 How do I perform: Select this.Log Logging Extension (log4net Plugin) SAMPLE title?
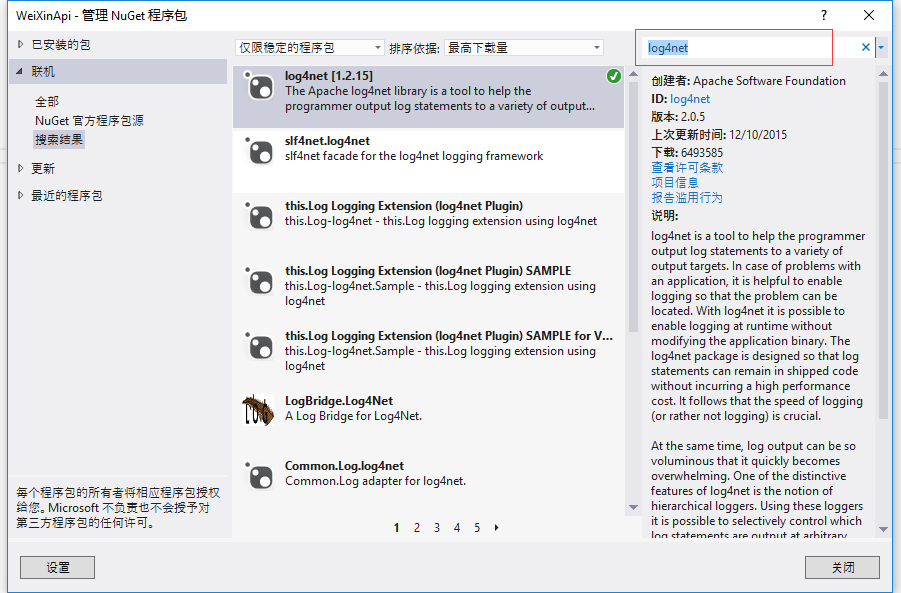(428, 271)
